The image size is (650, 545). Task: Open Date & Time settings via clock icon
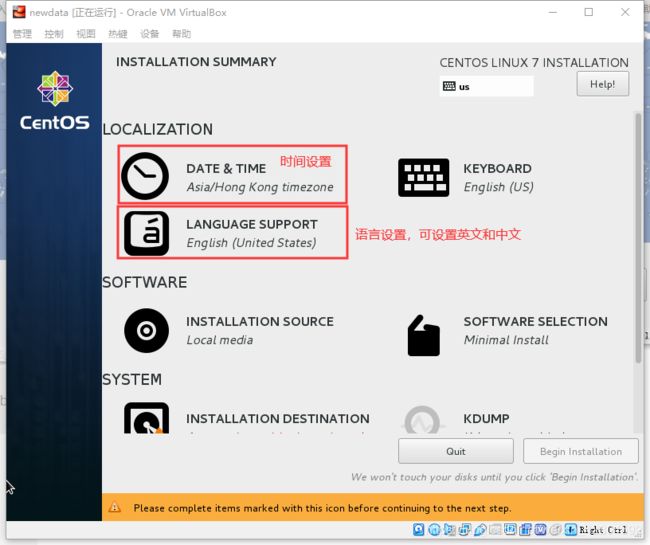pyautogui.click(x=145, y=176)
